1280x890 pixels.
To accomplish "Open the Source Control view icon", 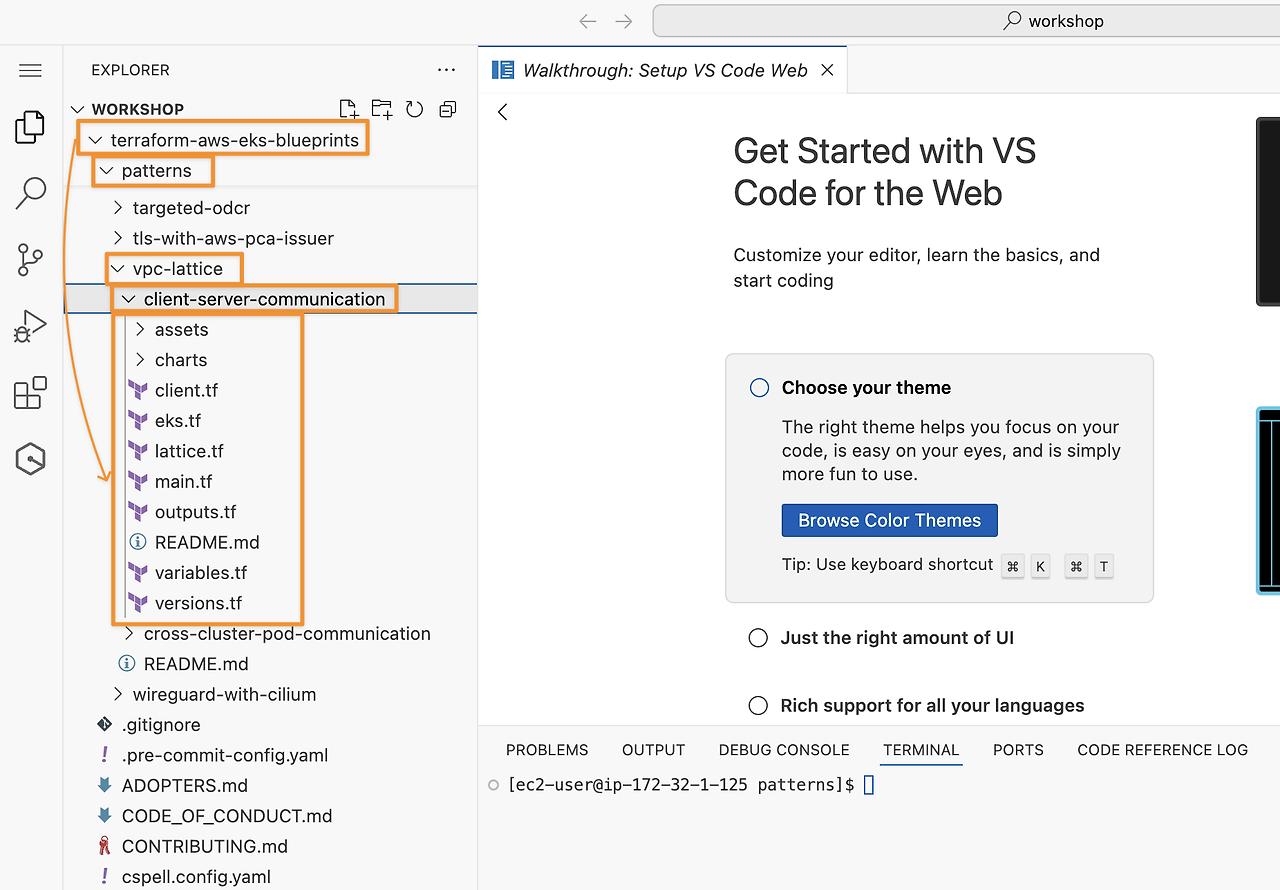I will (x=30, y=260).
